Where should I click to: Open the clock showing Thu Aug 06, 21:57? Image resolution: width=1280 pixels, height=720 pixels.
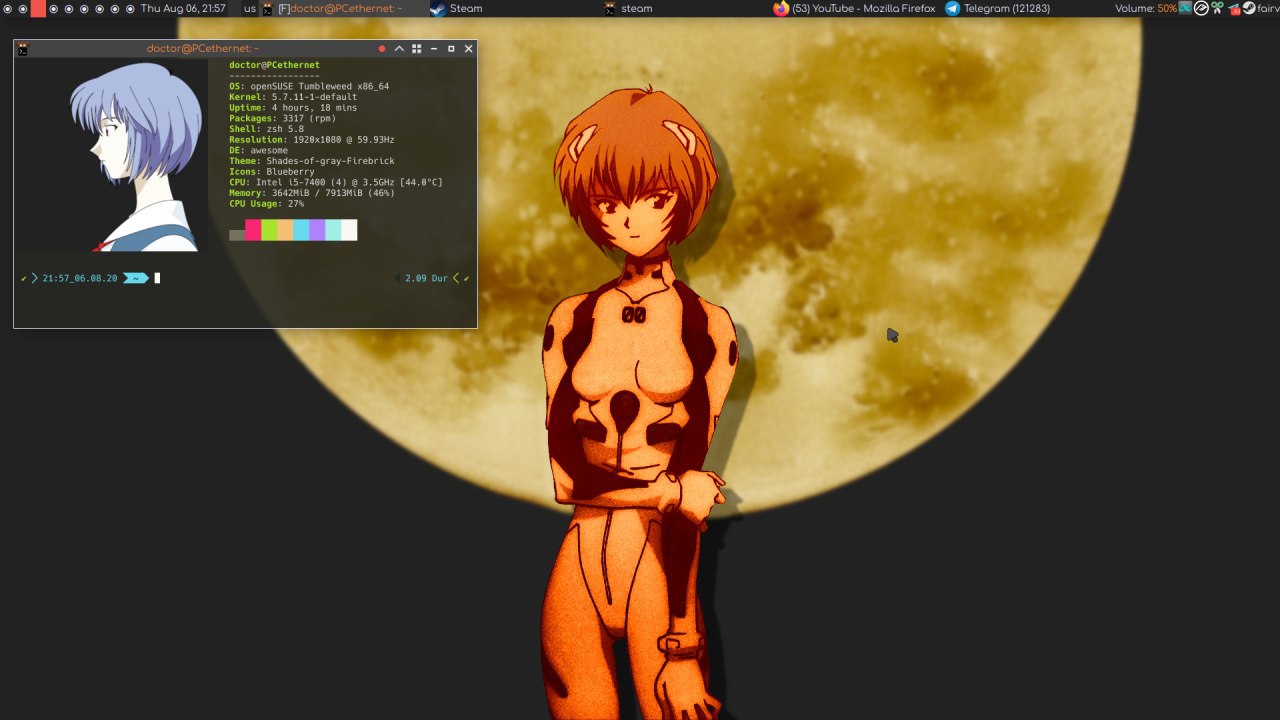pos(183,8)
